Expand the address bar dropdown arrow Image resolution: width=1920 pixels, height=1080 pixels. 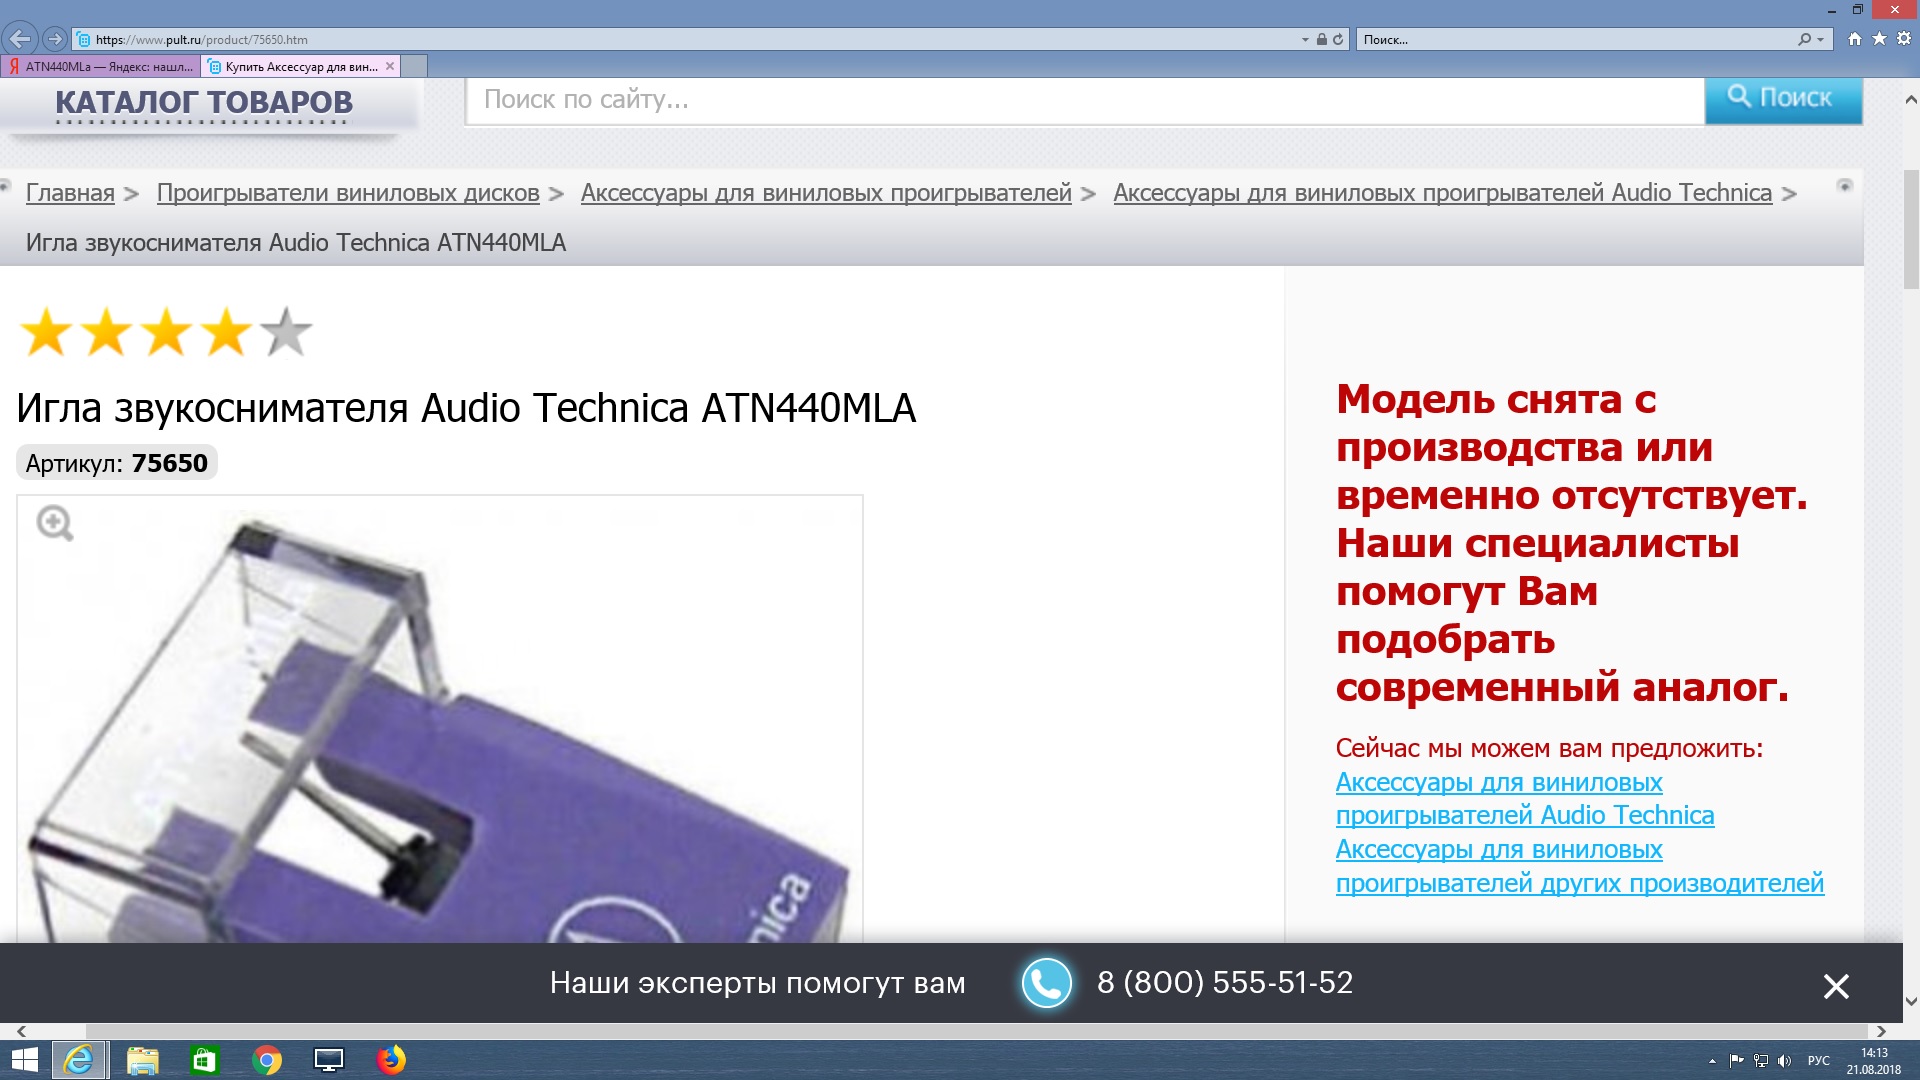(x=1305, y=40)
